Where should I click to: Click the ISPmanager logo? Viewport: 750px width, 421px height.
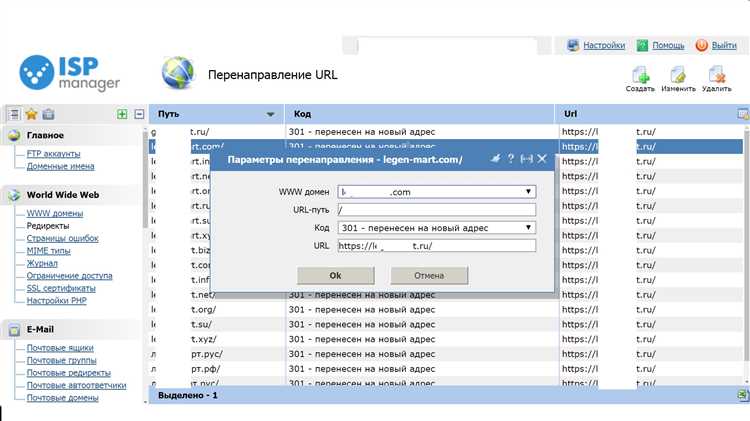(x=69, y=73)
